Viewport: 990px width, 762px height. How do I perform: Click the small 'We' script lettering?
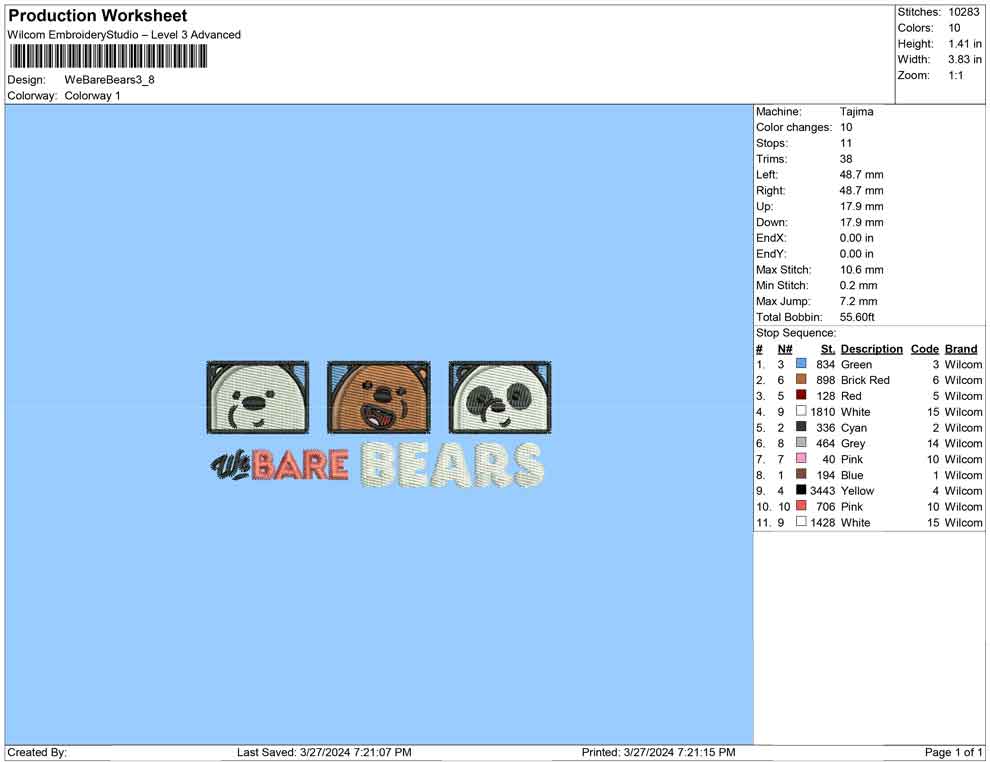coord(230,467)
